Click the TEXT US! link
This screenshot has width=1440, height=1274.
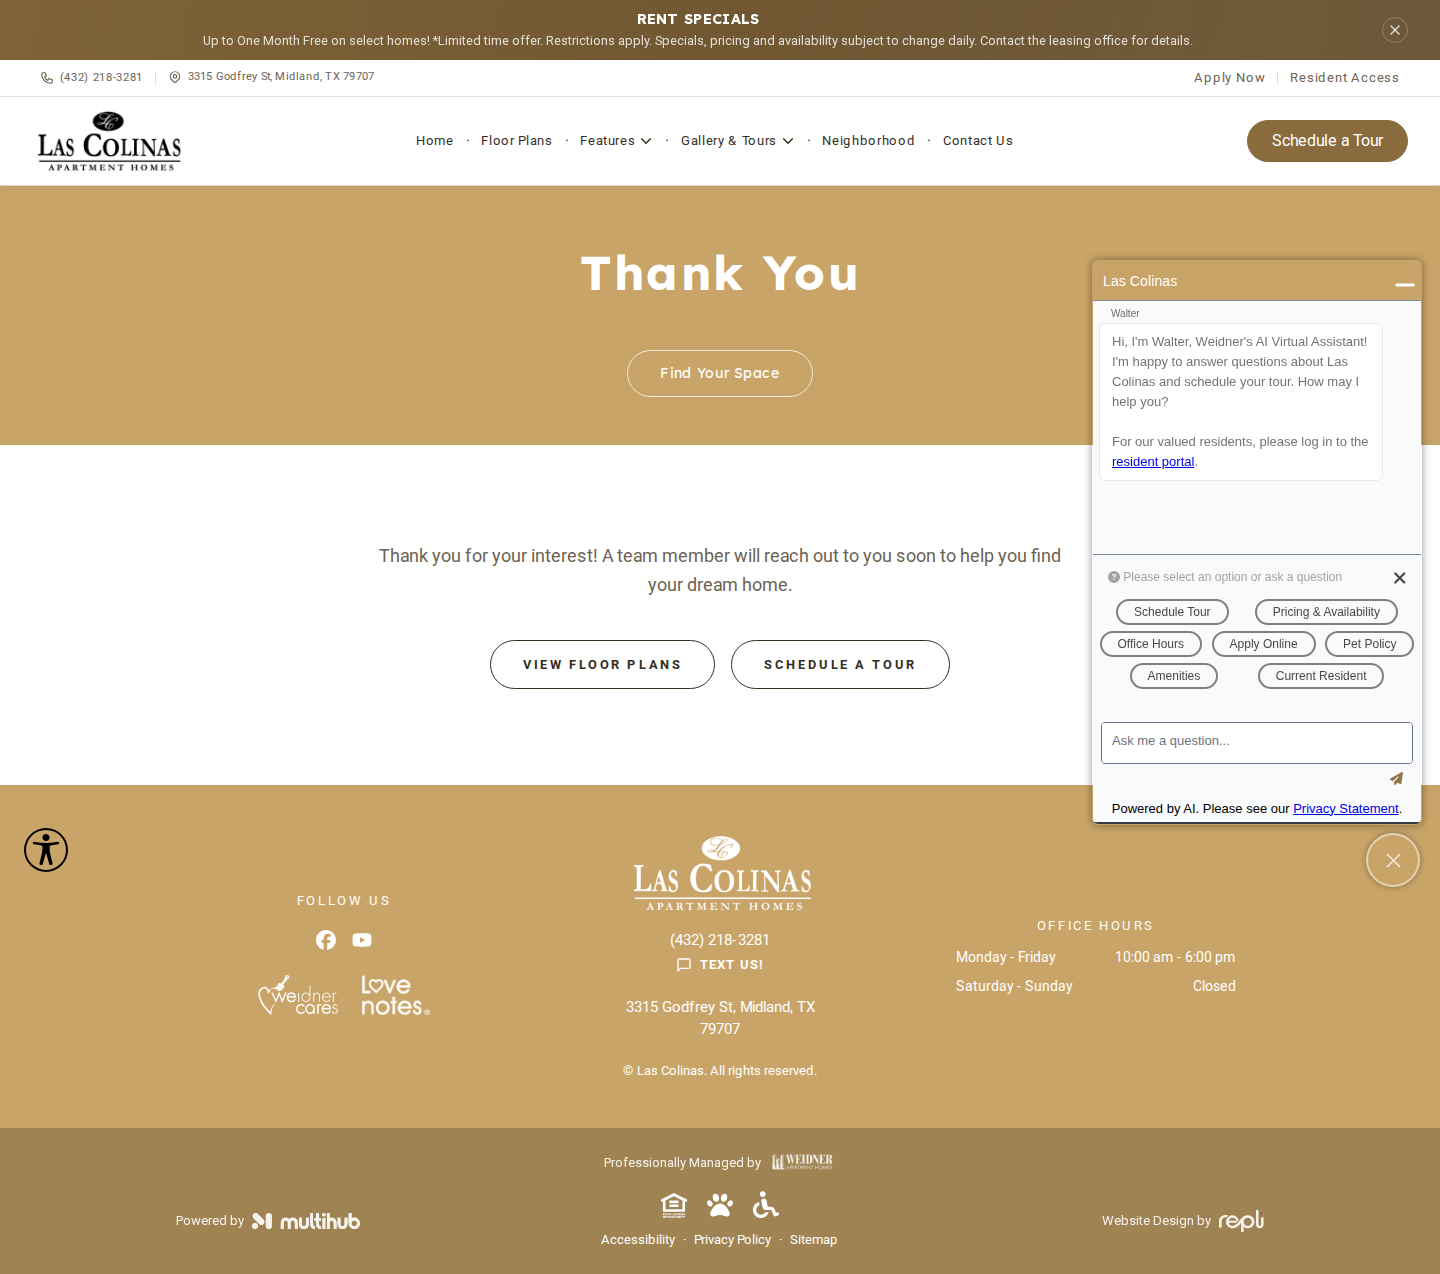pos(731,965)
